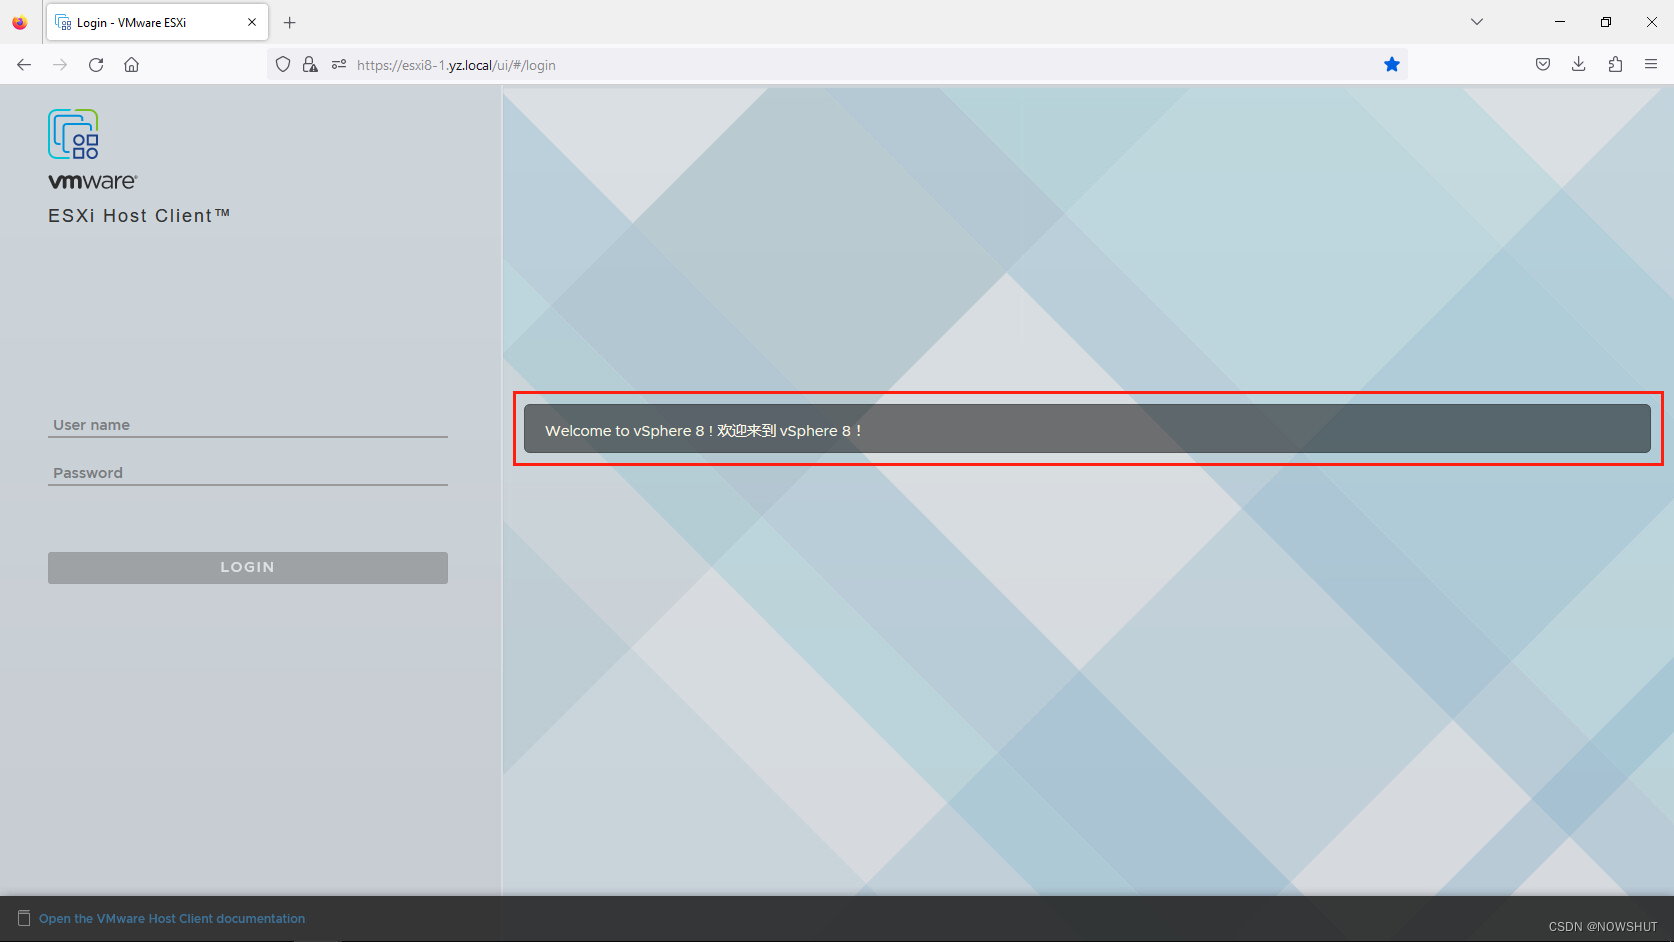The height and width of the screenshot is (942, 1674).
Task: Open the downloads panel
Action: click(1579, 65)
